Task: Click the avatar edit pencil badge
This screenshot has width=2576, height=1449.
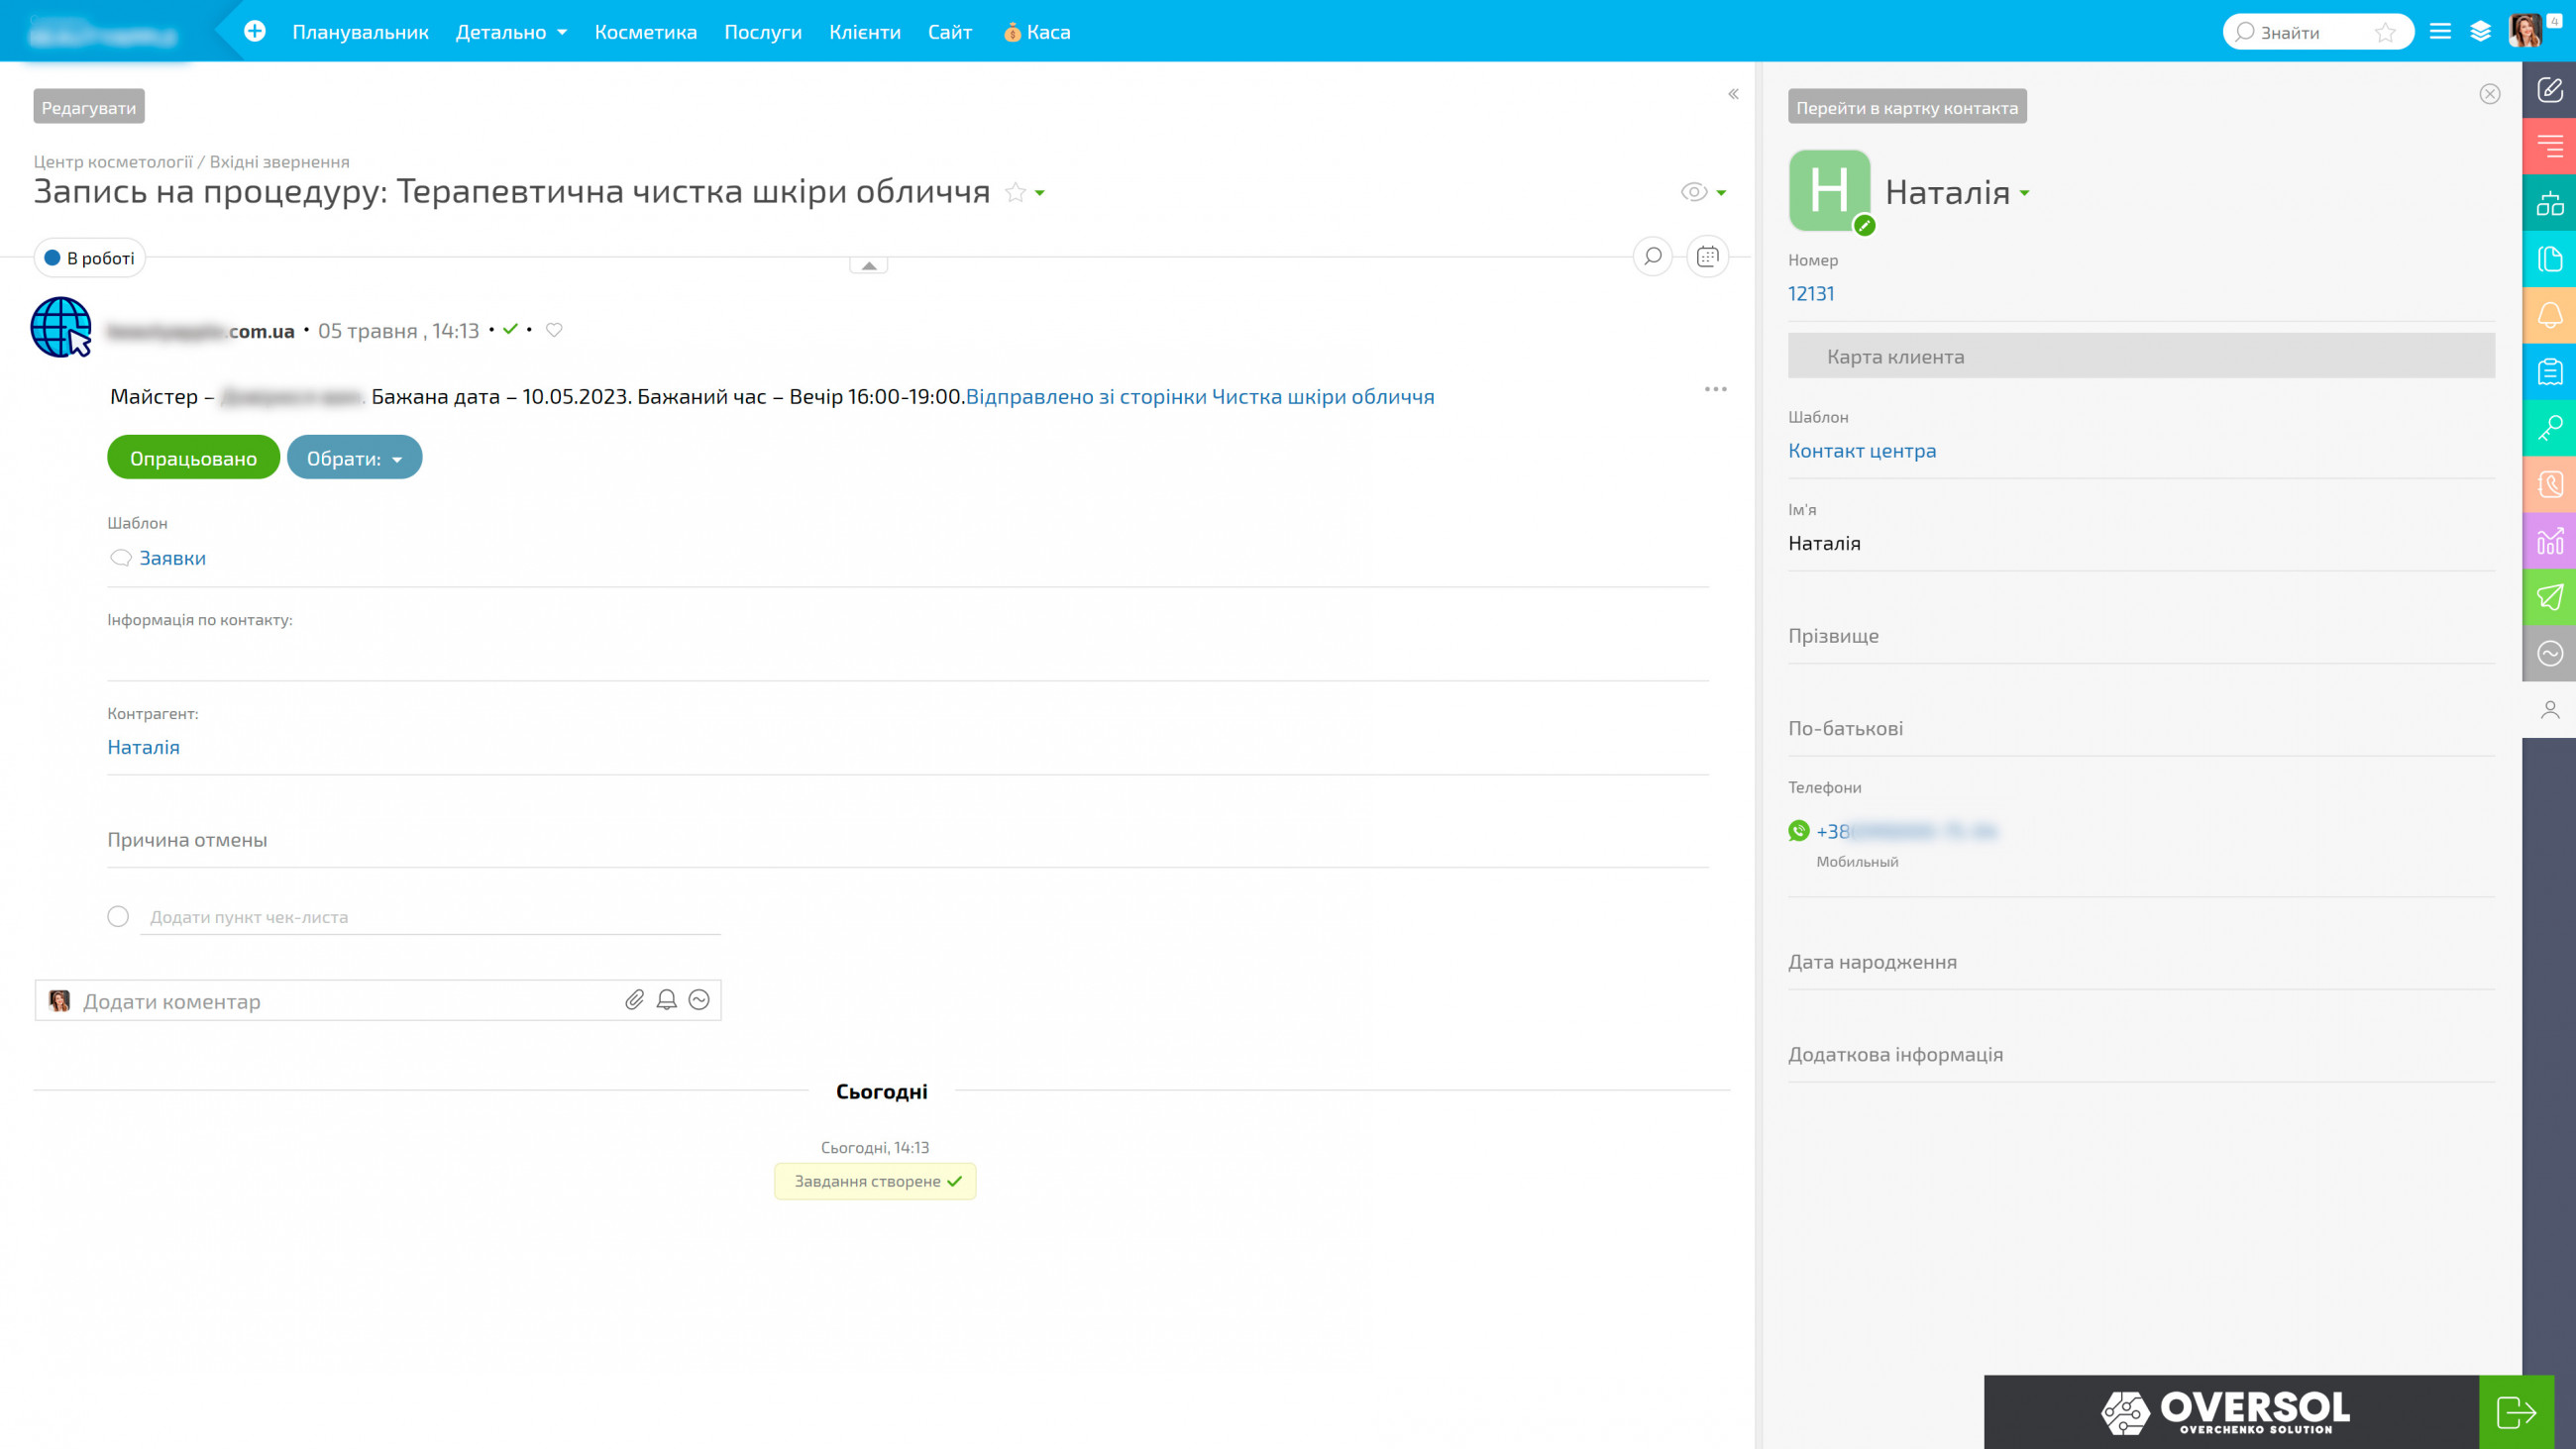Action: pyautogui.click(x=1864, y=226)
